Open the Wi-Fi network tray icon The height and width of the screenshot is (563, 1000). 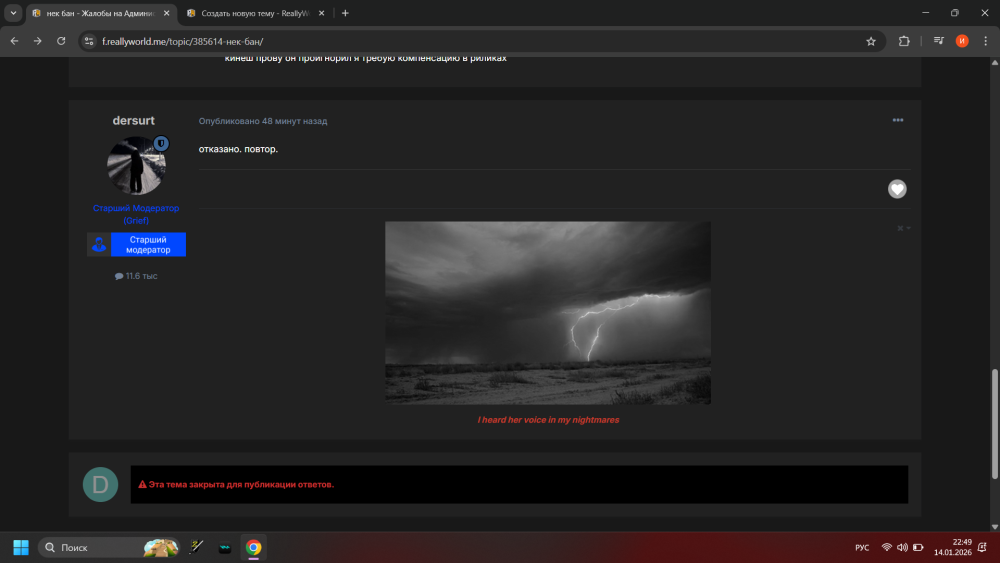886,548
